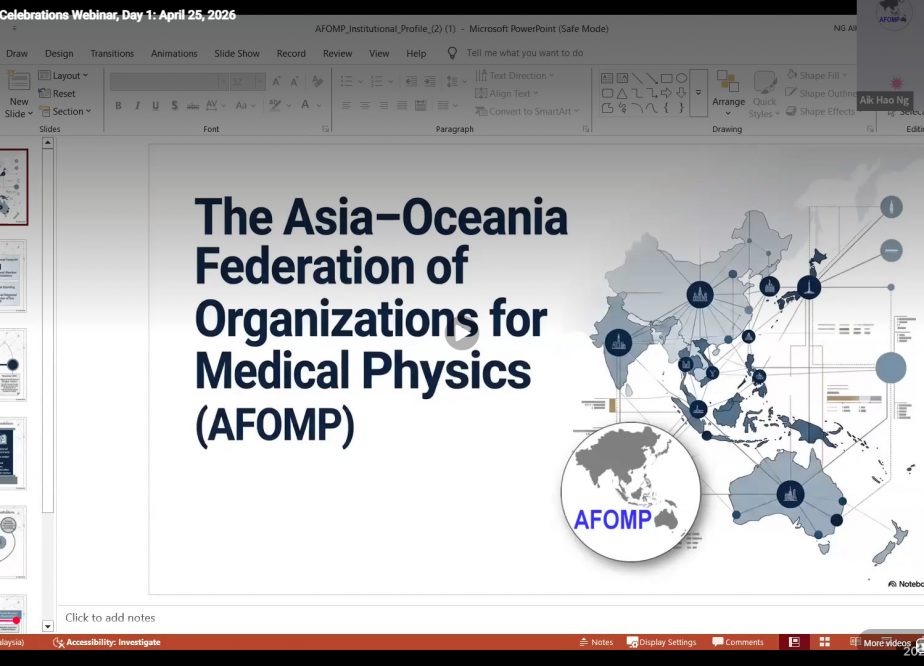Click the Underline formatting icon
Screen dimensions: 924x666
point(155,106)
